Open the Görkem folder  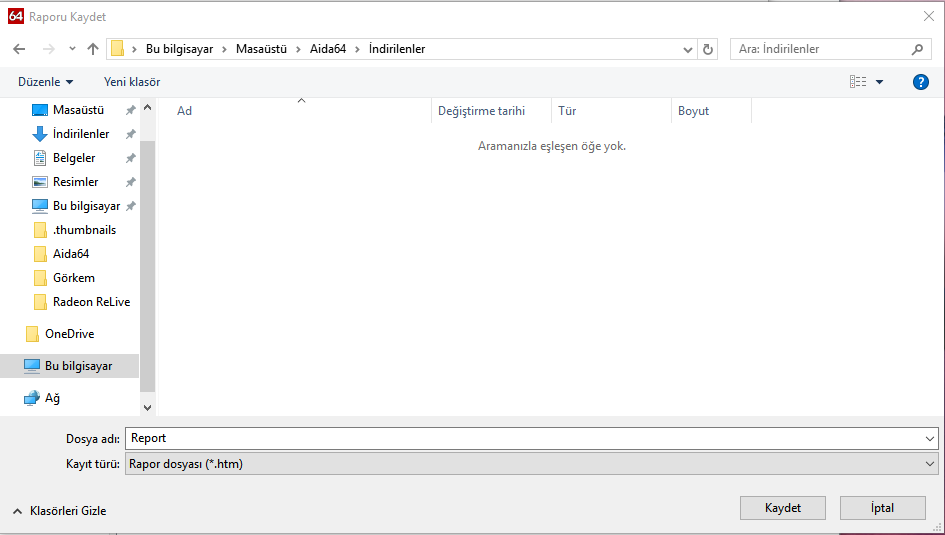74,278
